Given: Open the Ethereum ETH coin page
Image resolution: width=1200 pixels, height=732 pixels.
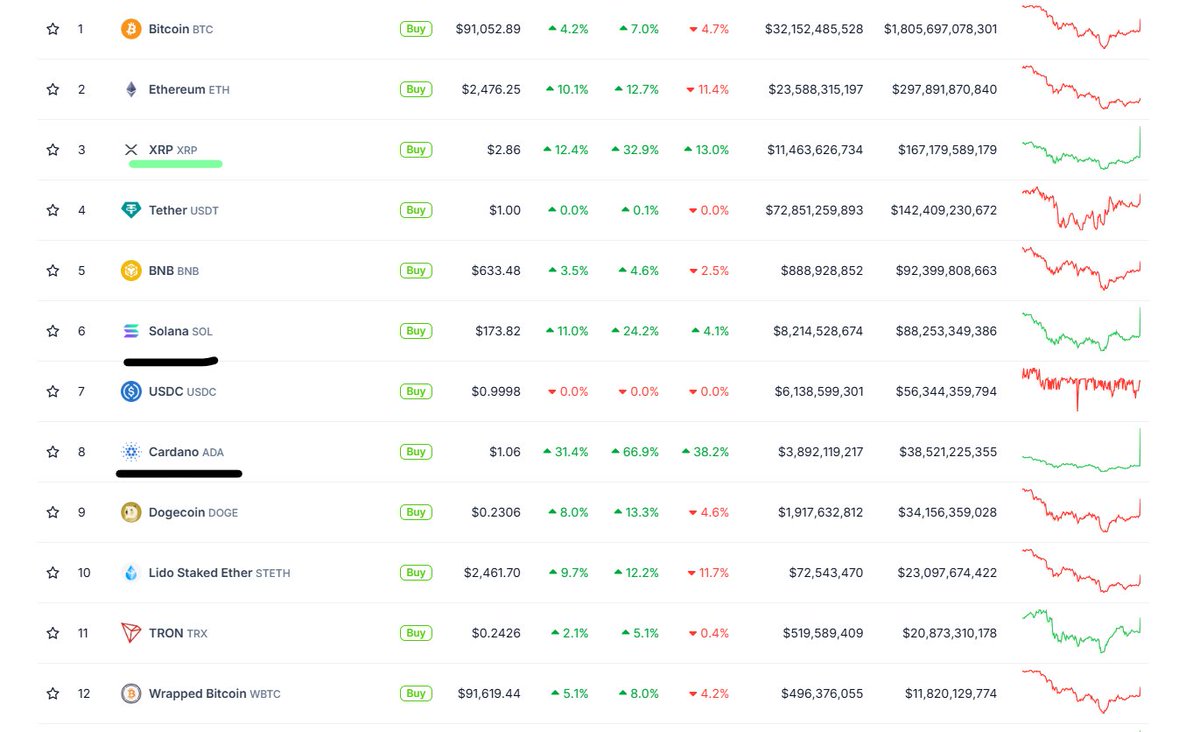Looking at the screenshot, I should point(189,89).
